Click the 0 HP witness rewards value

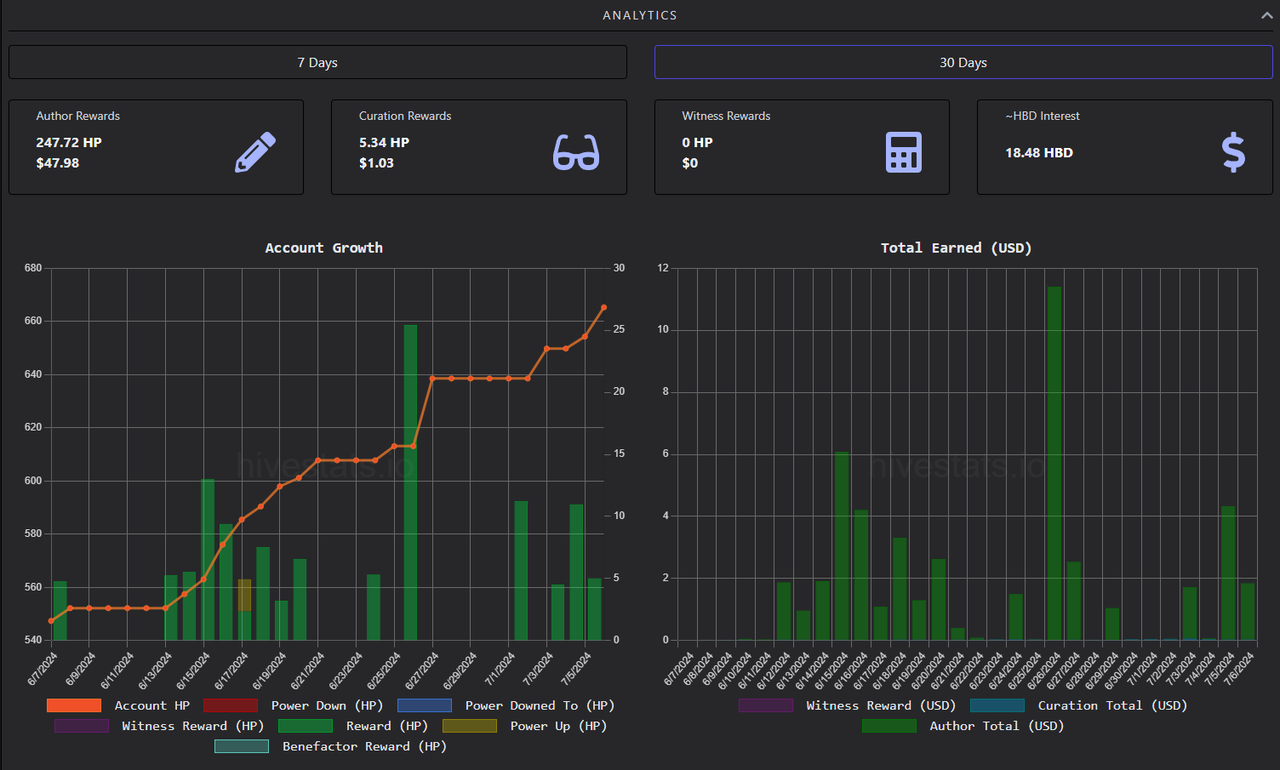point(697,143)
